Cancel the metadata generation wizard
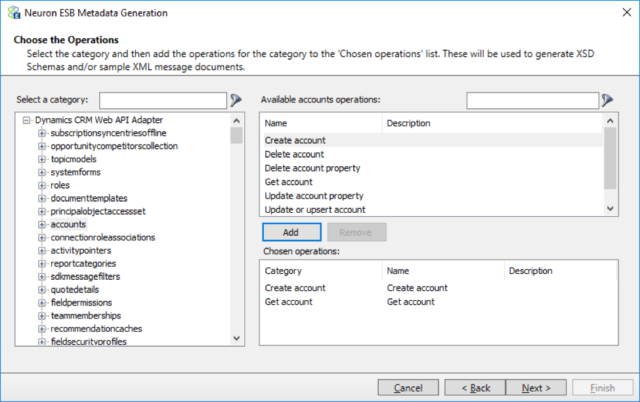 click(x=408, y=388)
